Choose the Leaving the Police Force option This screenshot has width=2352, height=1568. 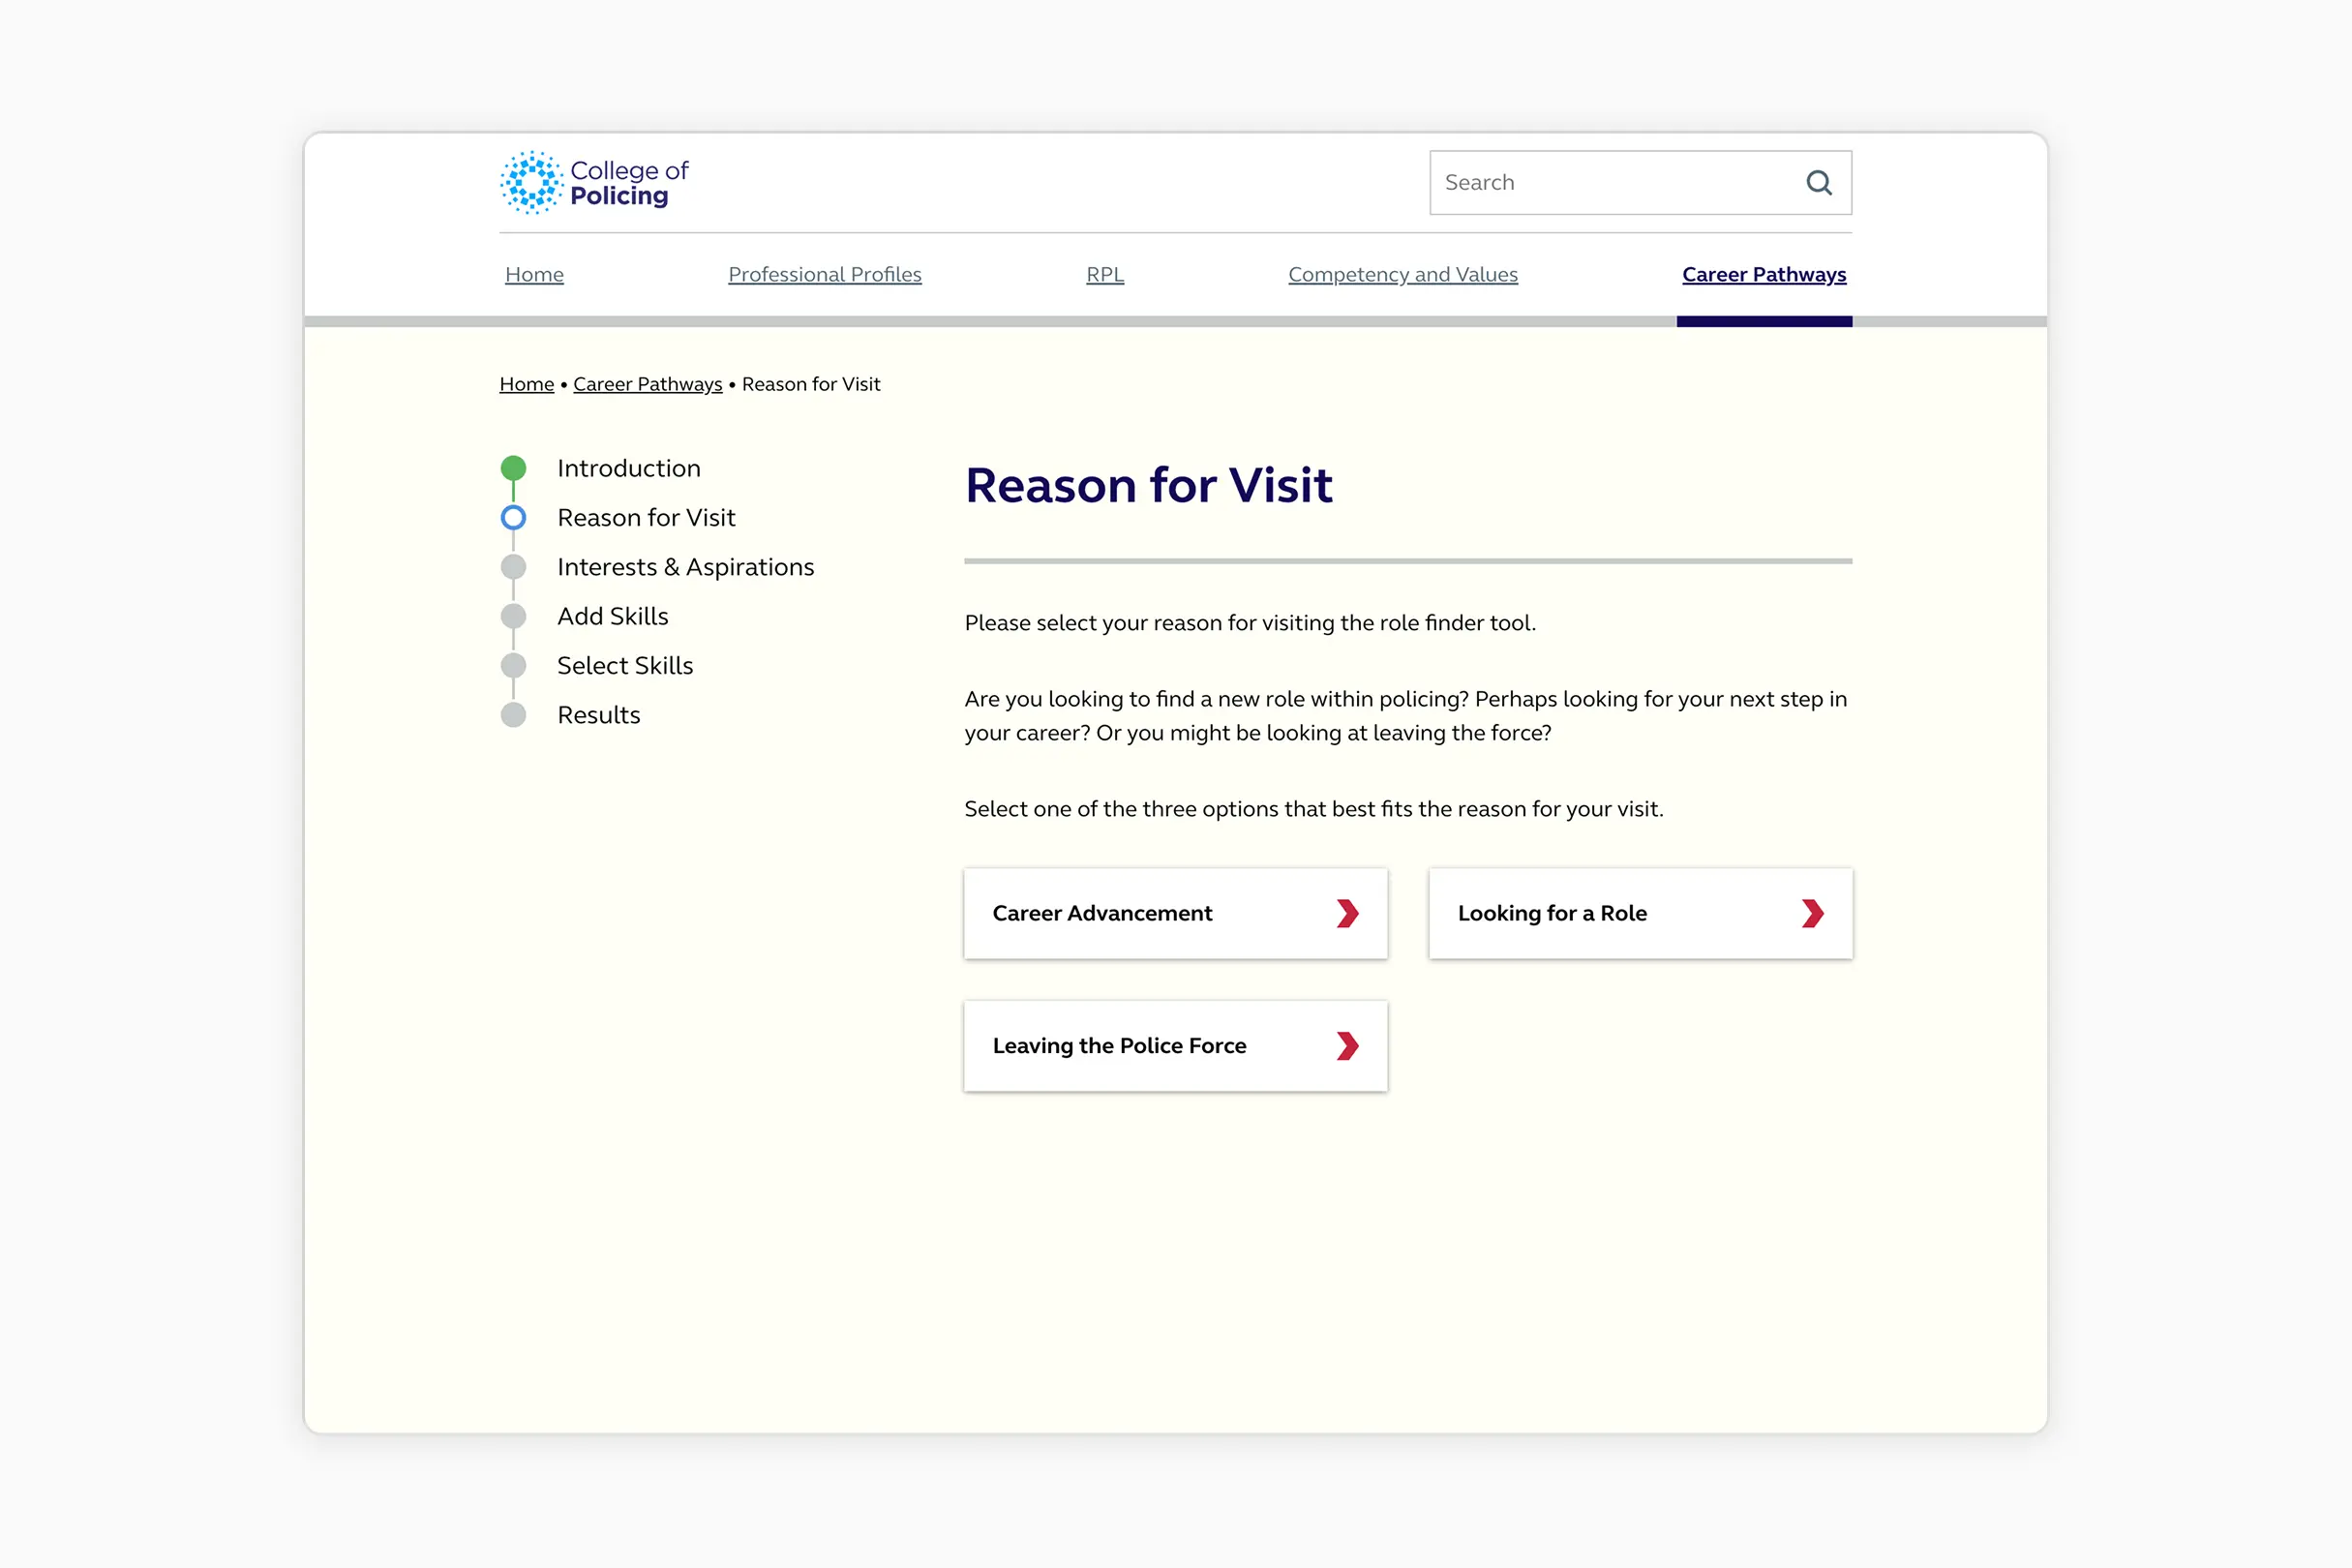(x=1175, y=1046)
